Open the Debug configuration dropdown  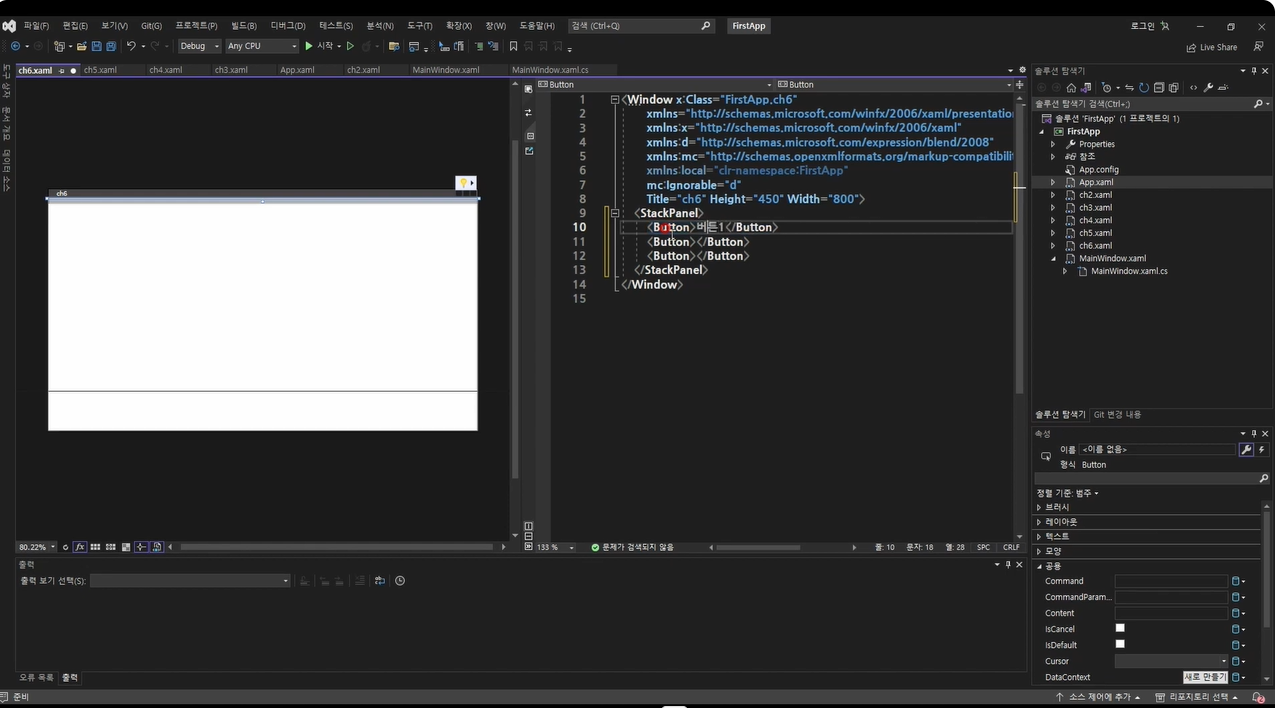click(x=199, y=46)
